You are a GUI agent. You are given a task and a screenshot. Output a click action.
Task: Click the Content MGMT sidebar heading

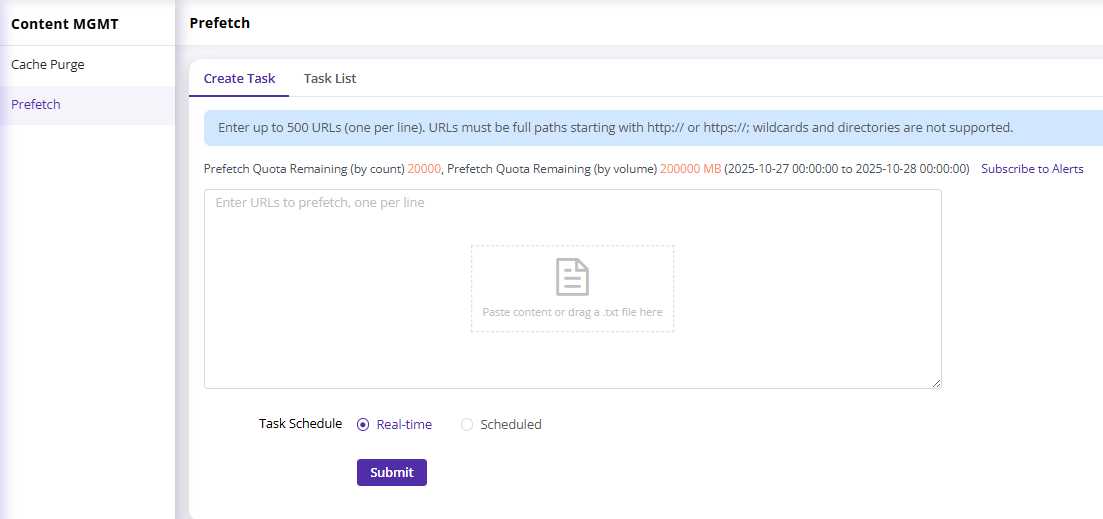coord(65,24)
